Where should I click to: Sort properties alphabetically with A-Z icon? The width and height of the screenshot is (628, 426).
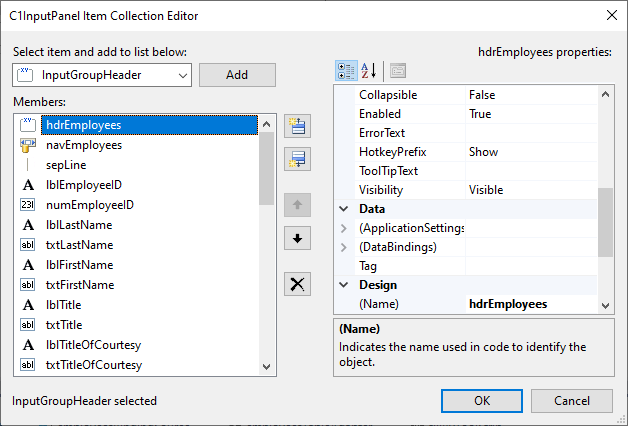368,70
